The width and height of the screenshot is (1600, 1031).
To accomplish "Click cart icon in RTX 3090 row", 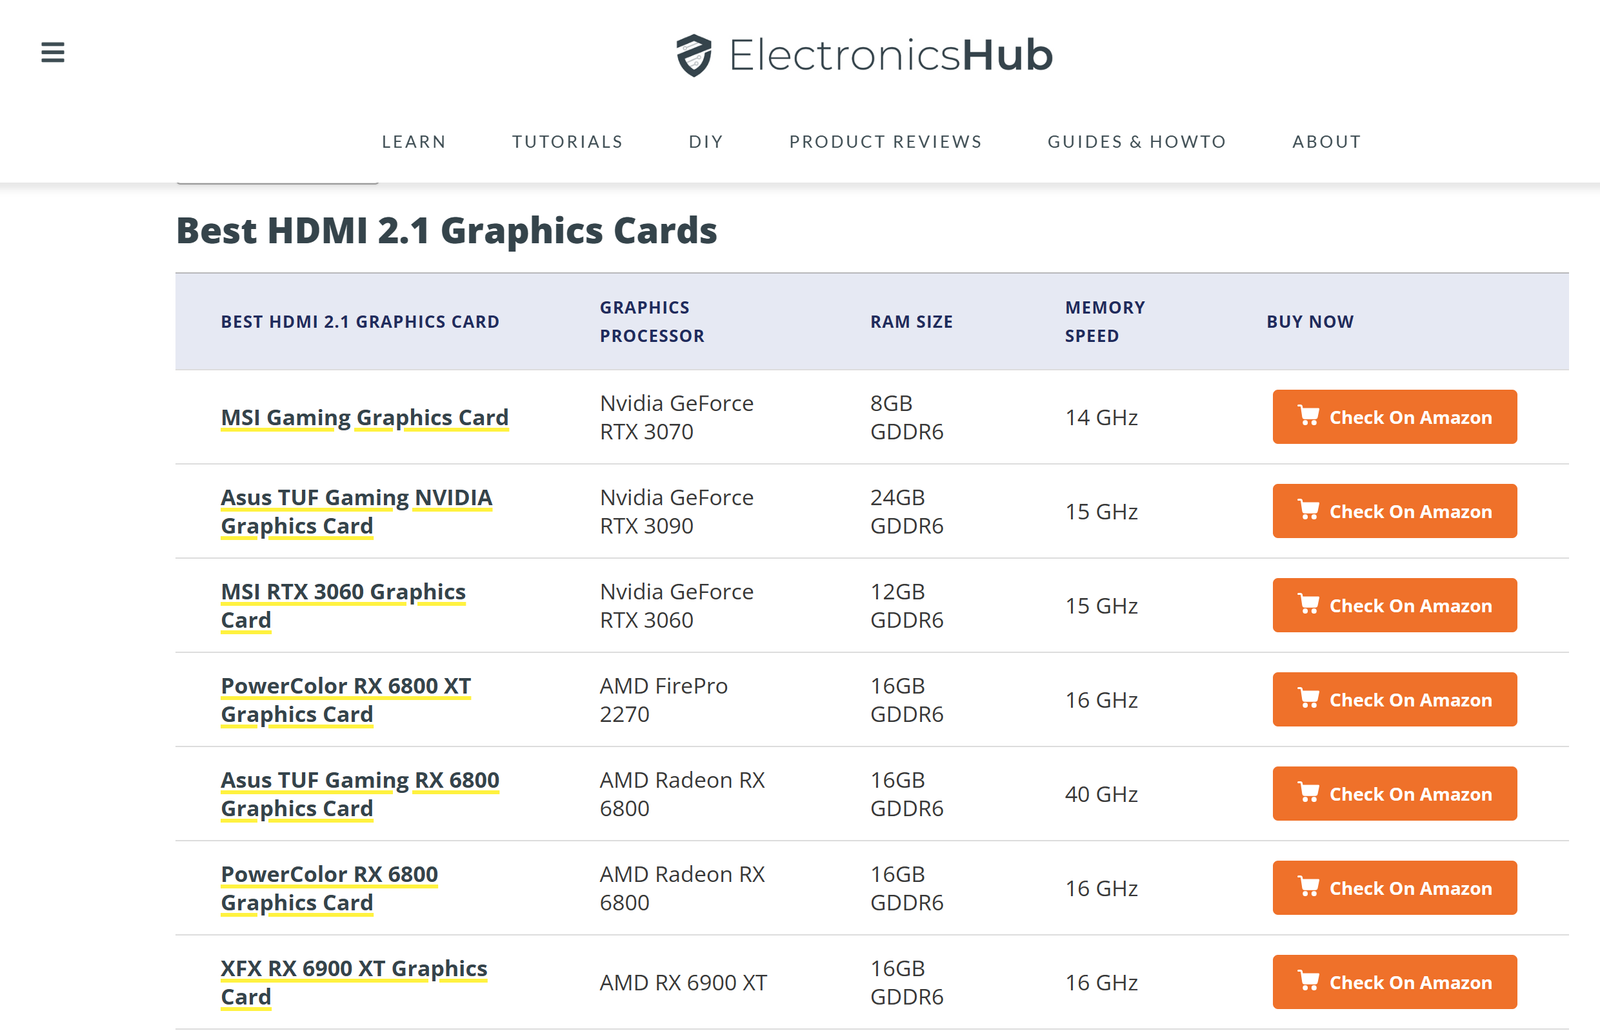I will 1308,510.
